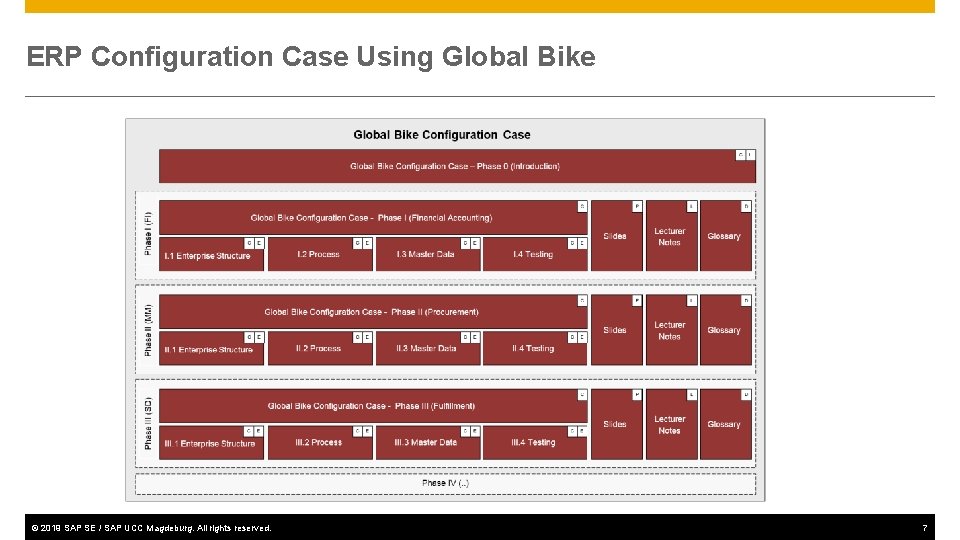The width and height of the screenshot is (960, 540).
Task: Click the 'Phase IV (...)' placeholder box
Action: [x=446, y=484]
